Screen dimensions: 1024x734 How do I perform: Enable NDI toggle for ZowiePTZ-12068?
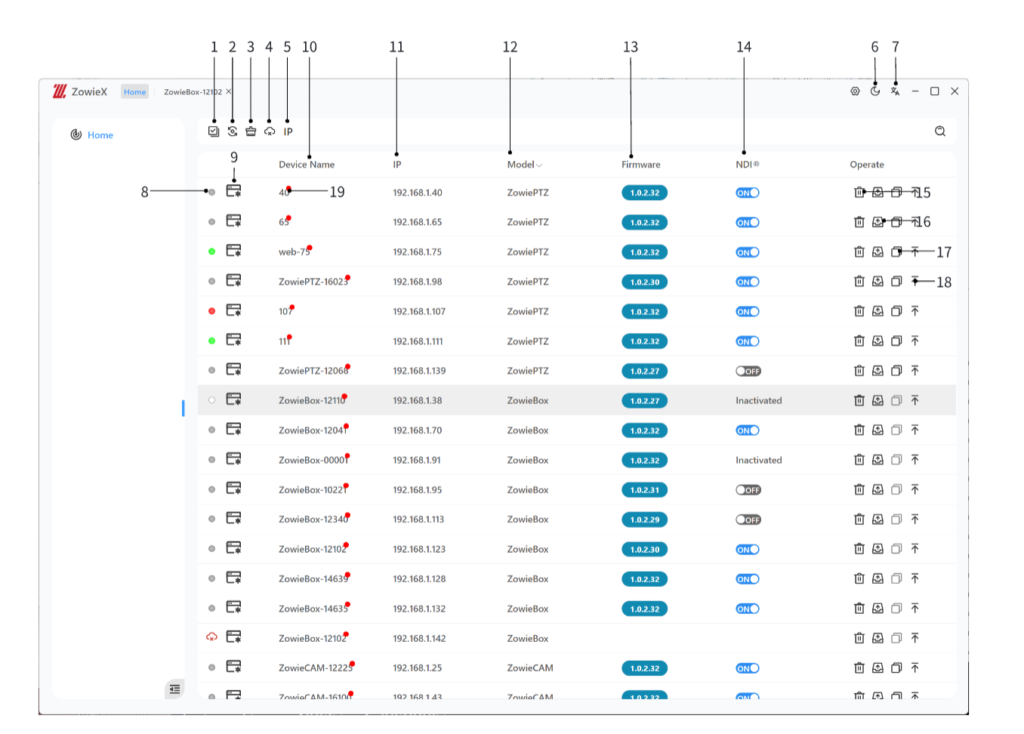click(747, 371)
